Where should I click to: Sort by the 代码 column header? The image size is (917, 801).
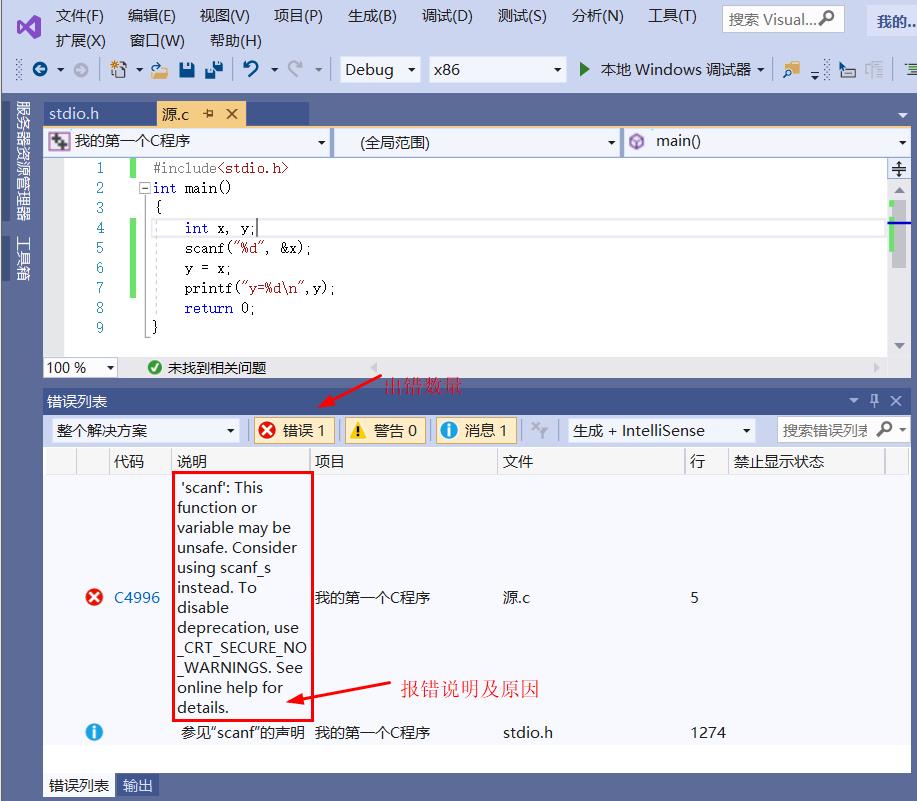pyautogui.click(x=140, y=461)
